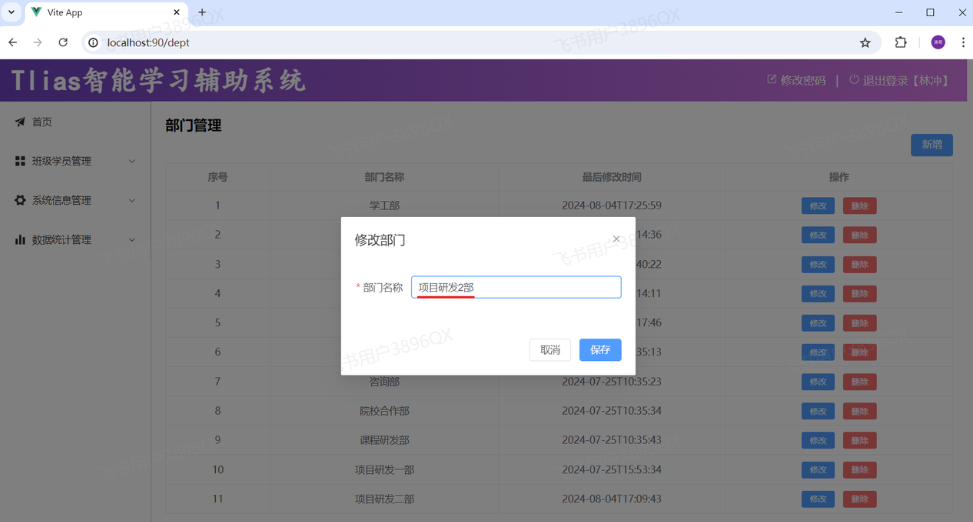Click chevron beside 系统信息管理

click(132, 200)
